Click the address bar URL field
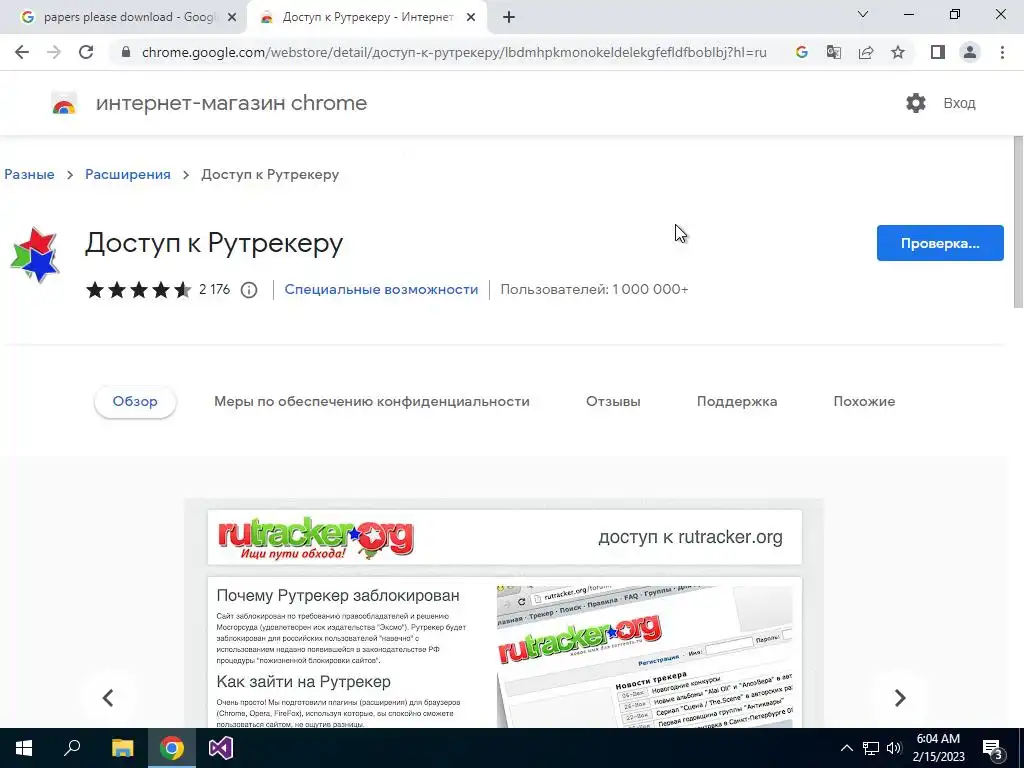The image size is (1024, 768). [x=454, y=52]
